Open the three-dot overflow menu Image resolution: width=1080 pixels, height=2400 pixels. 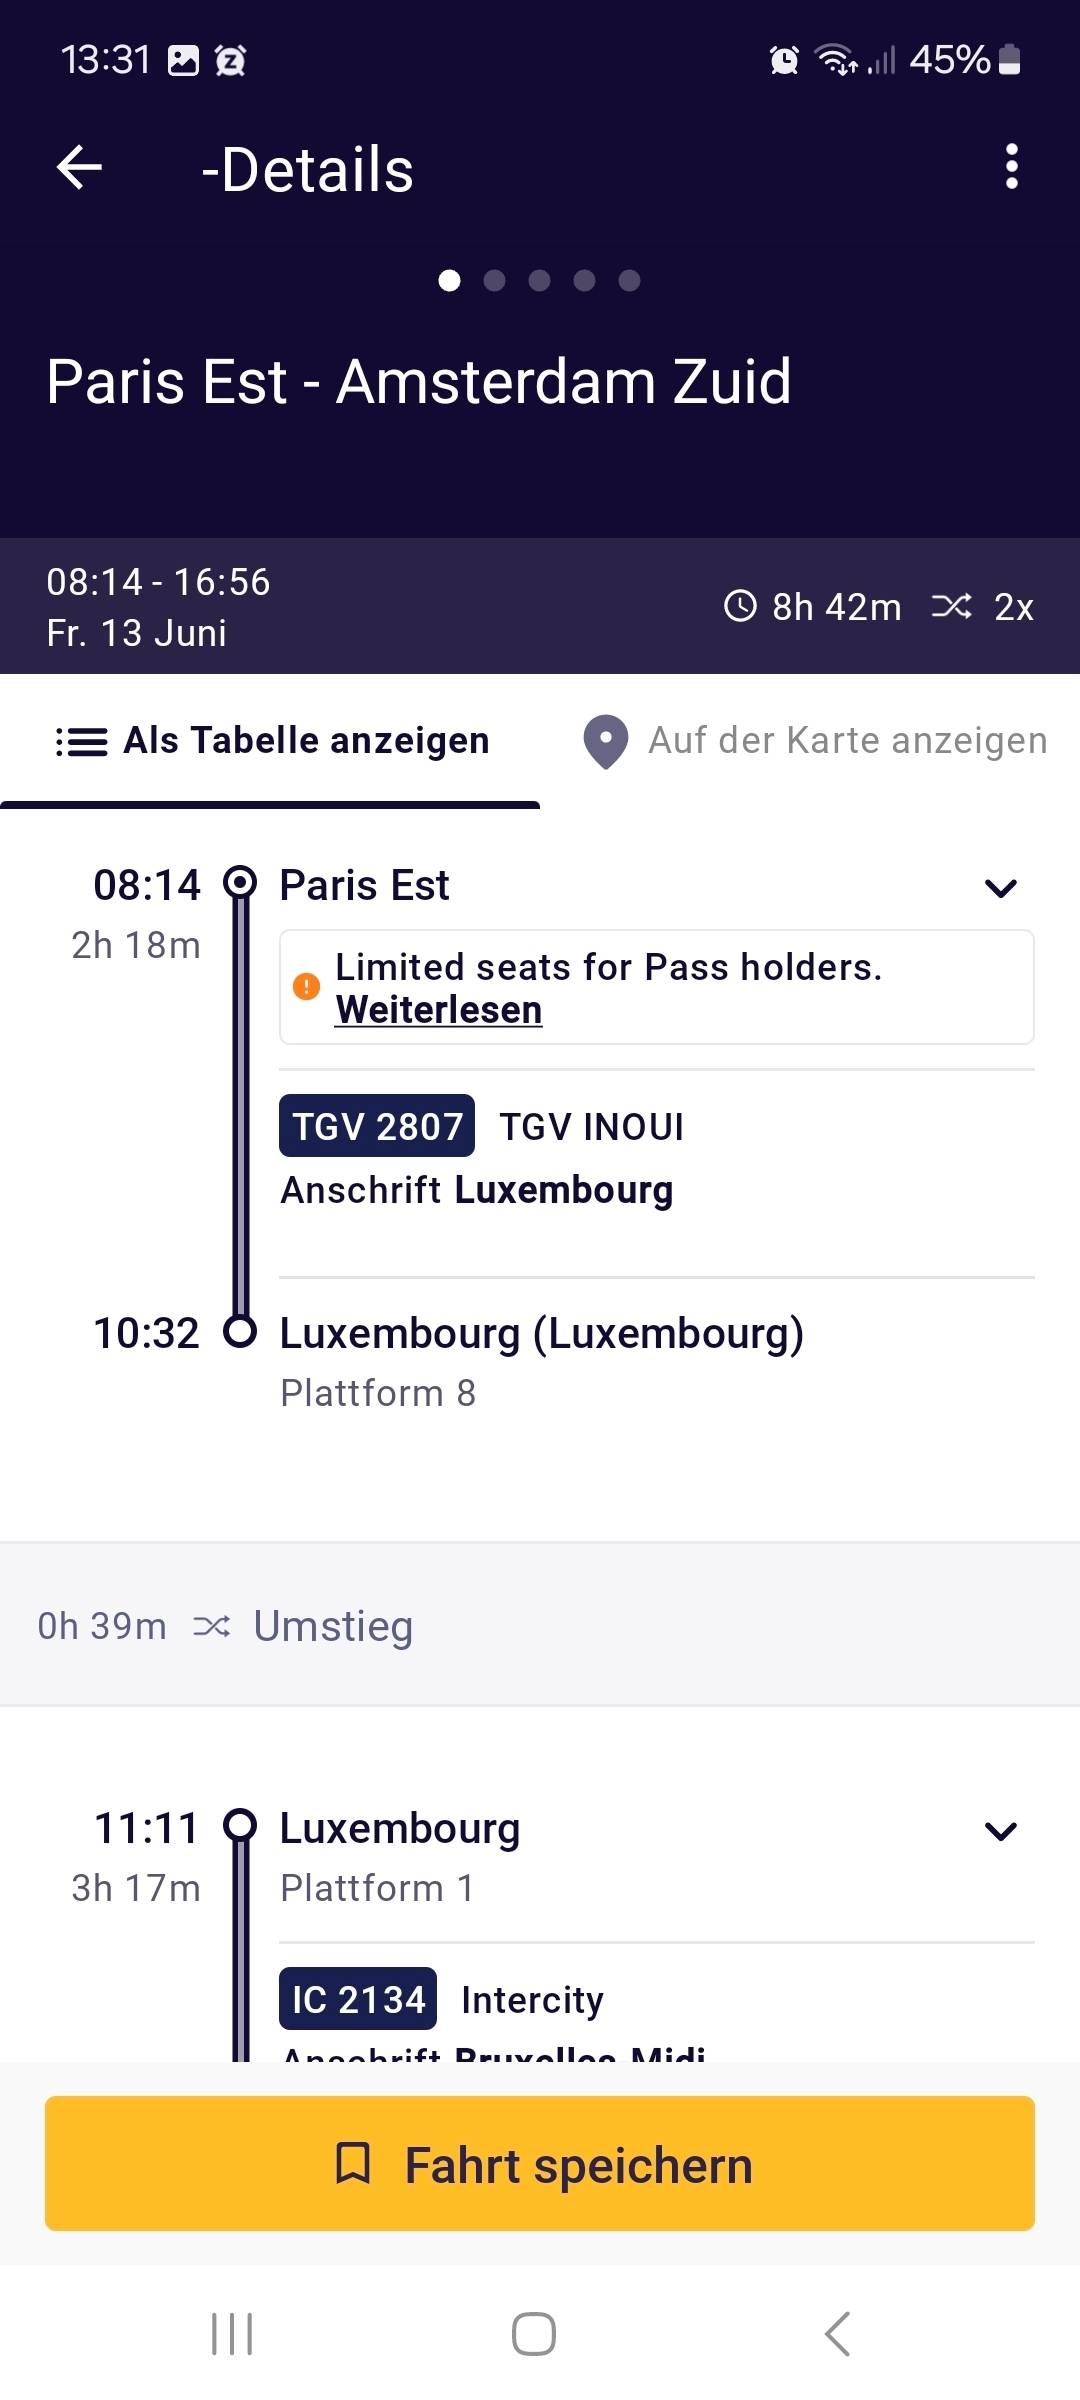[1012, 166]
